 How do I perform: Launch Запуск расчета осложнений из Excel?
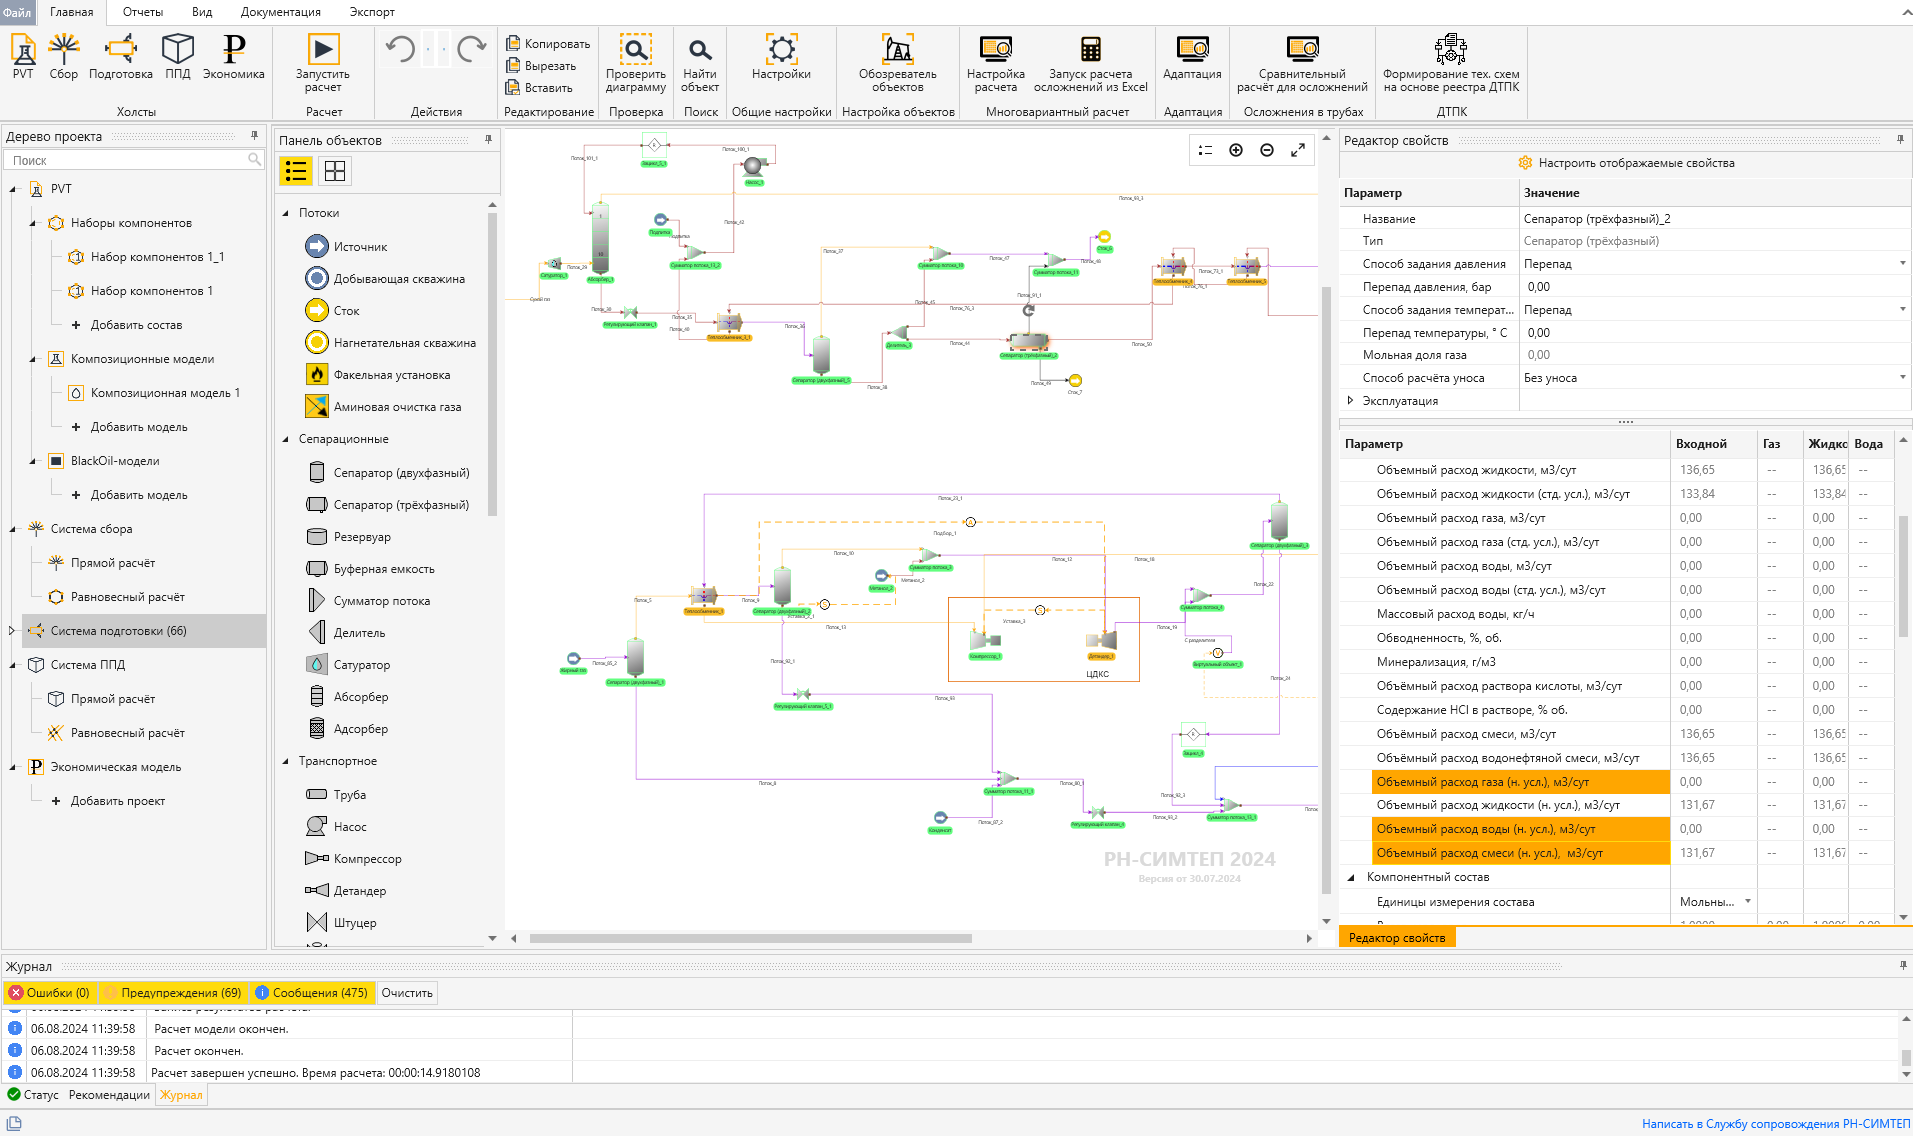tap(1091, 63)
